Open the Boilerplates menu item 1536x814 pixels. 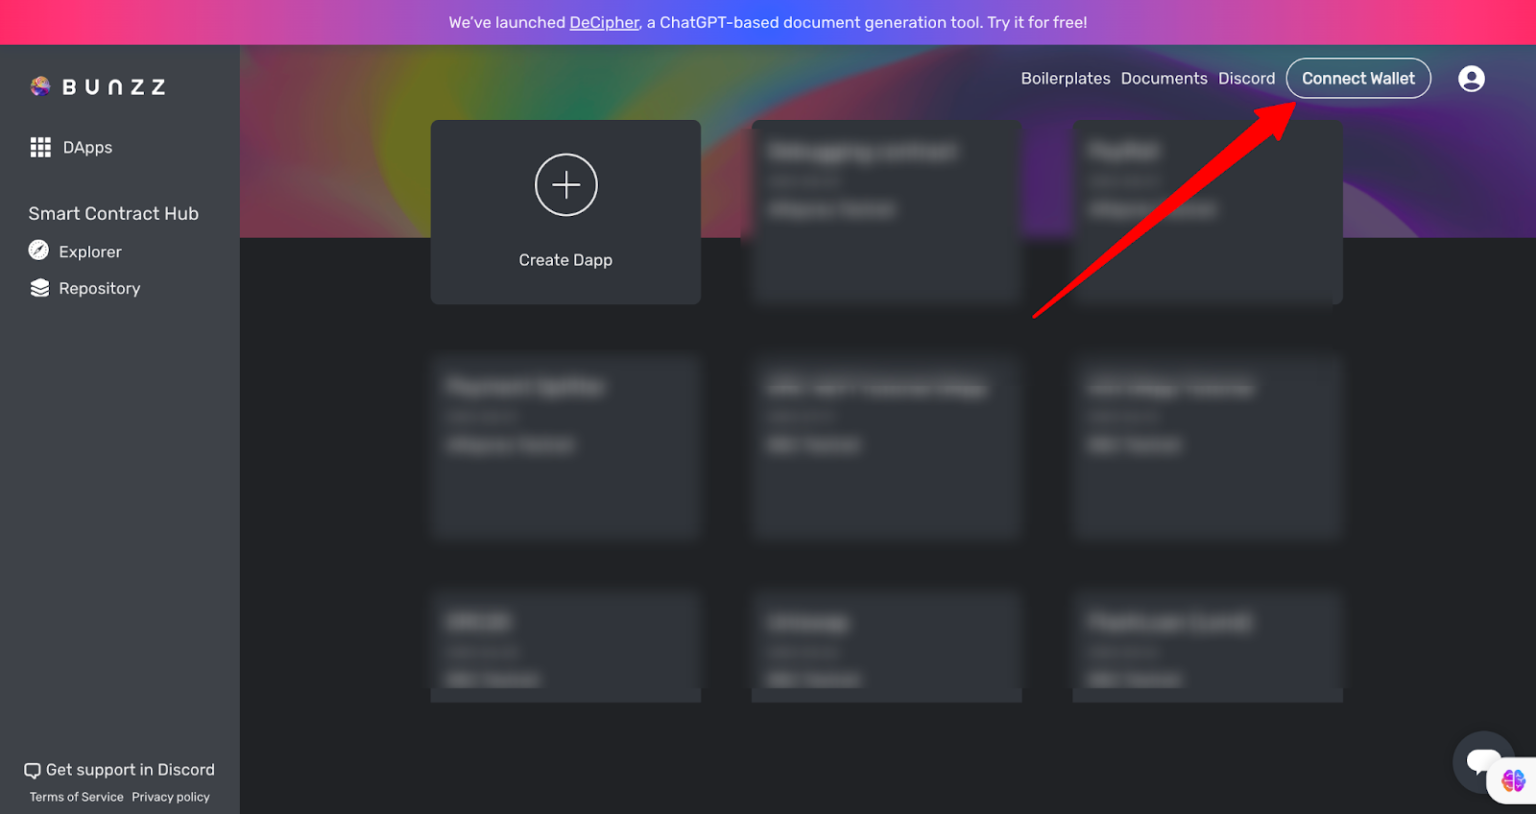tap(1065, 78)
